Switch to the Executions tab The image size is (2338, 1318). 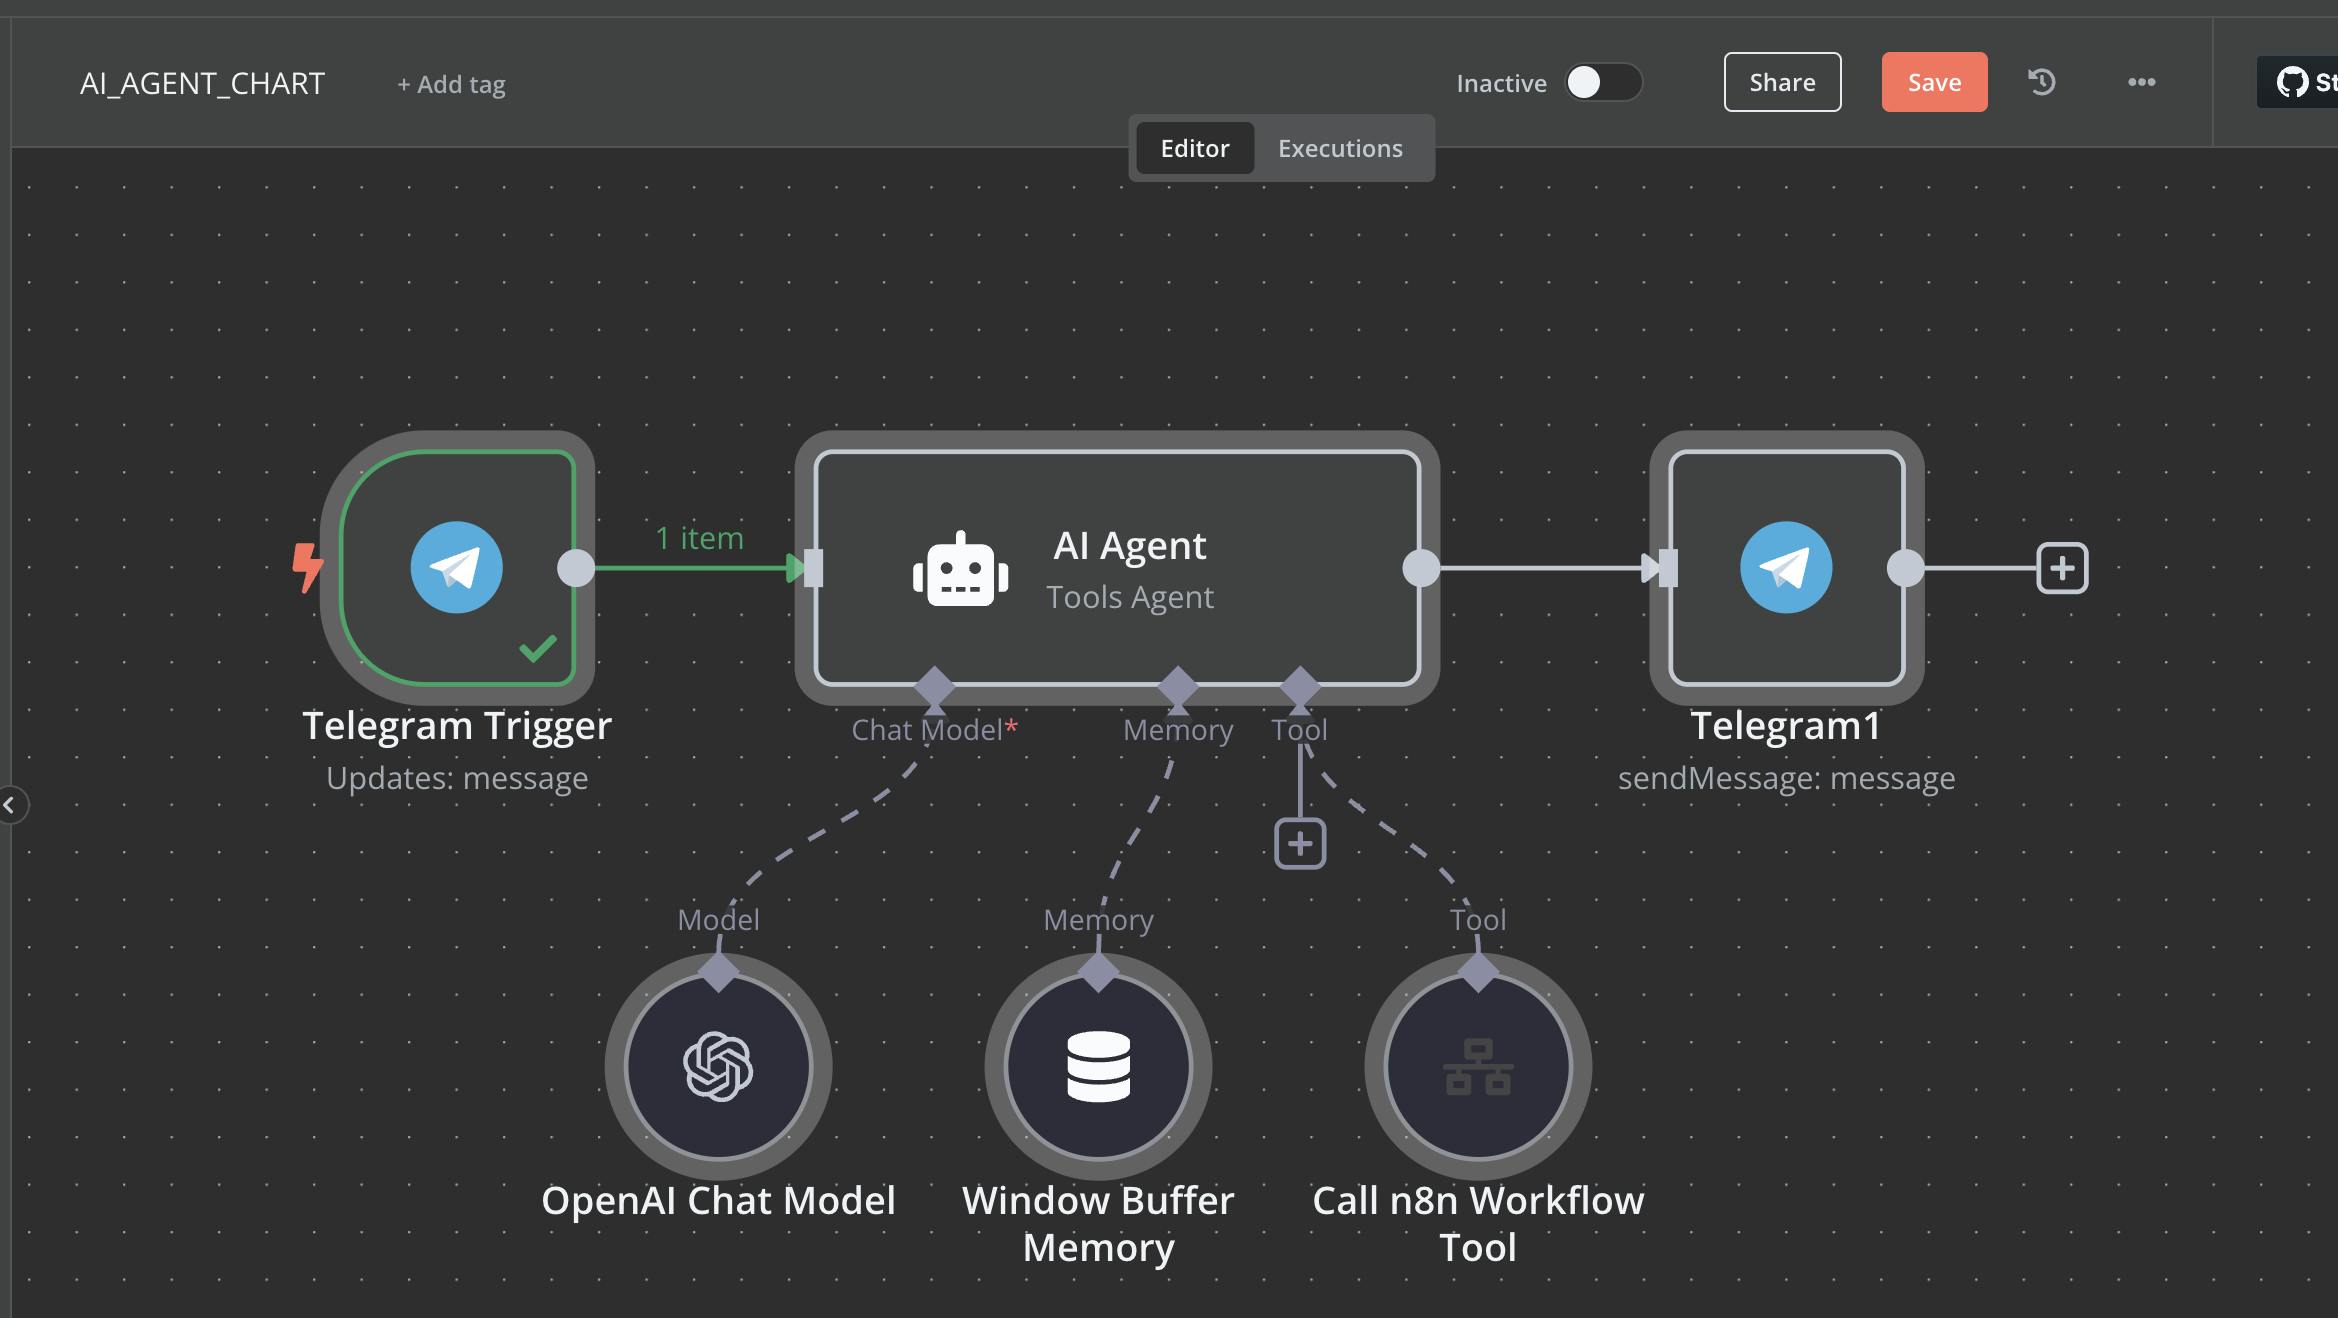(x=1340, y=148)
